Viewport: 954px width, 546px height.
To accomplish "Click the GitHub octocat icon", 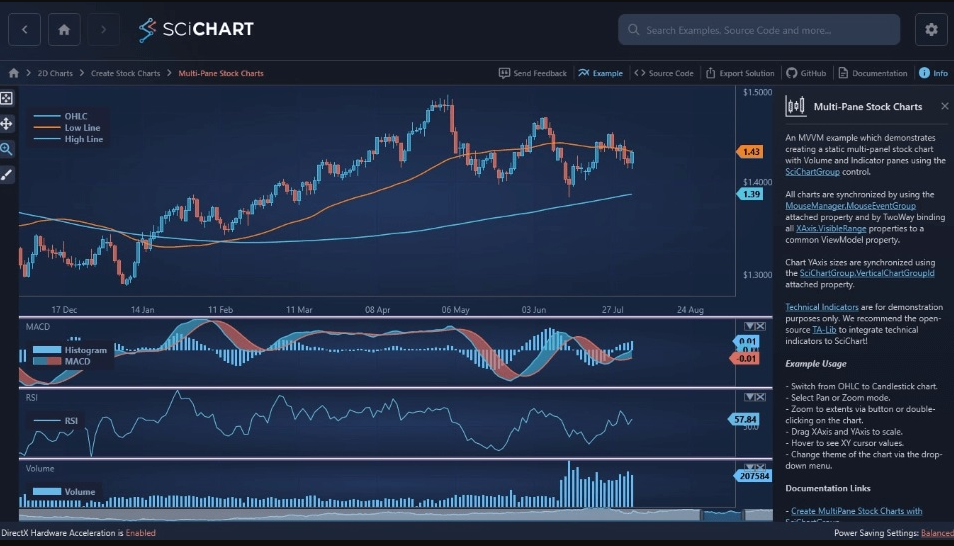I will [x=791, y=73].
